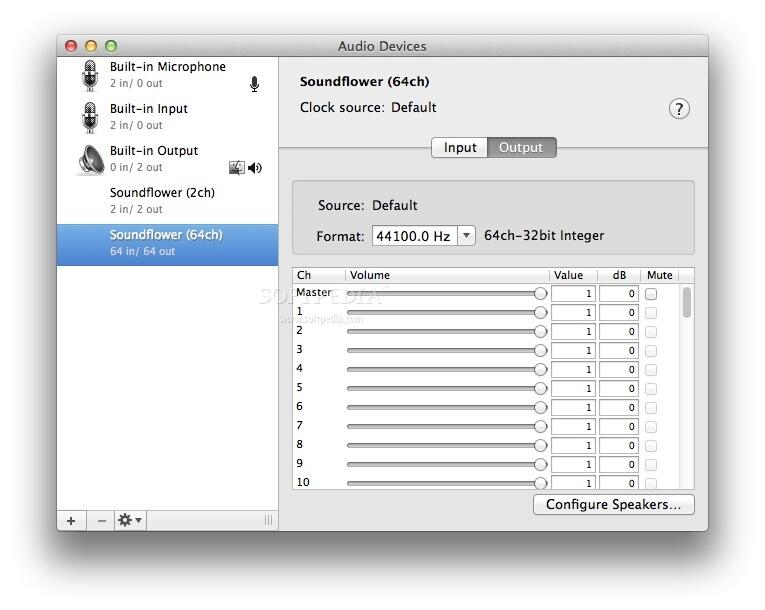Click the Built-in Microphone device icon
The height and width of the screenshot is (610, 765).
point(90,75)
